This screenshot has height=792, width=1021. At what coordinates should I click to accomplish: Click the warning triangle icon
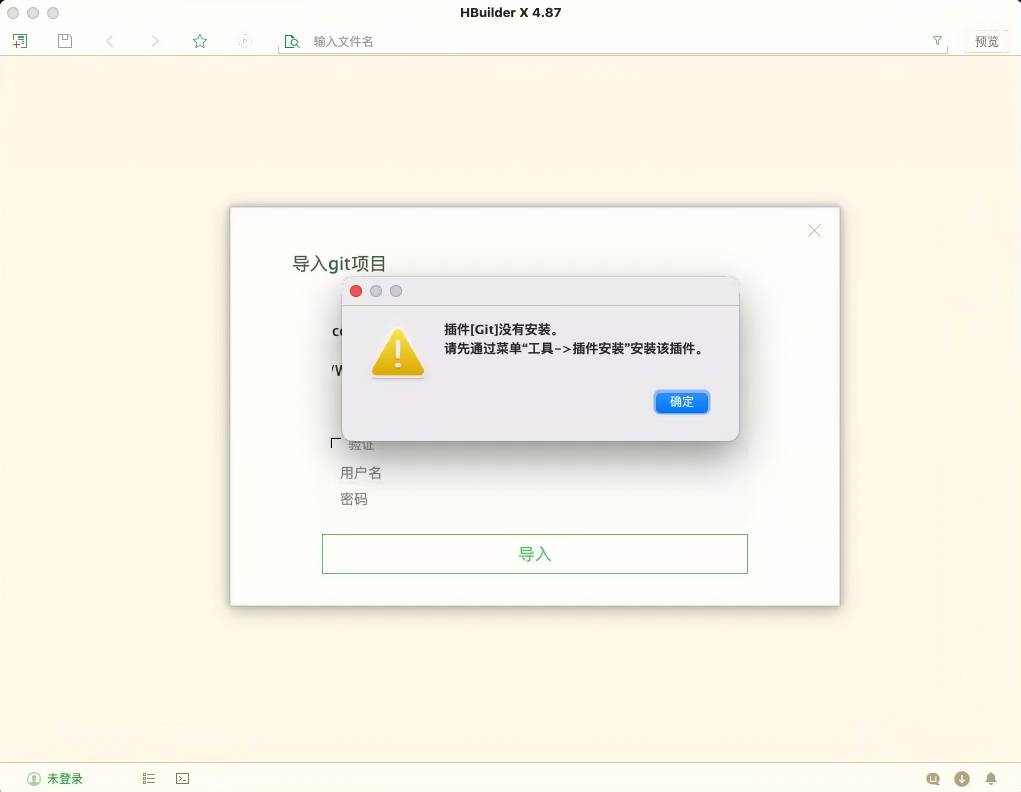coord(398,352)
